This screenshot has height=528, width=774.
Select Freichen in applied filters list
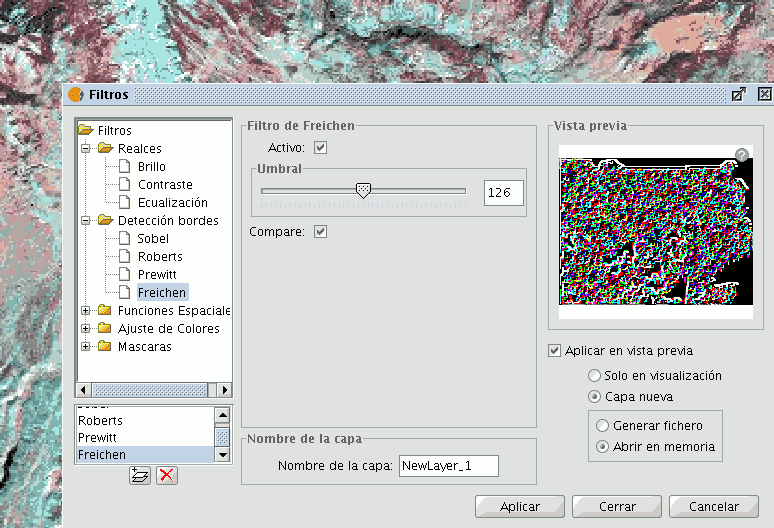tap(146, 454)
